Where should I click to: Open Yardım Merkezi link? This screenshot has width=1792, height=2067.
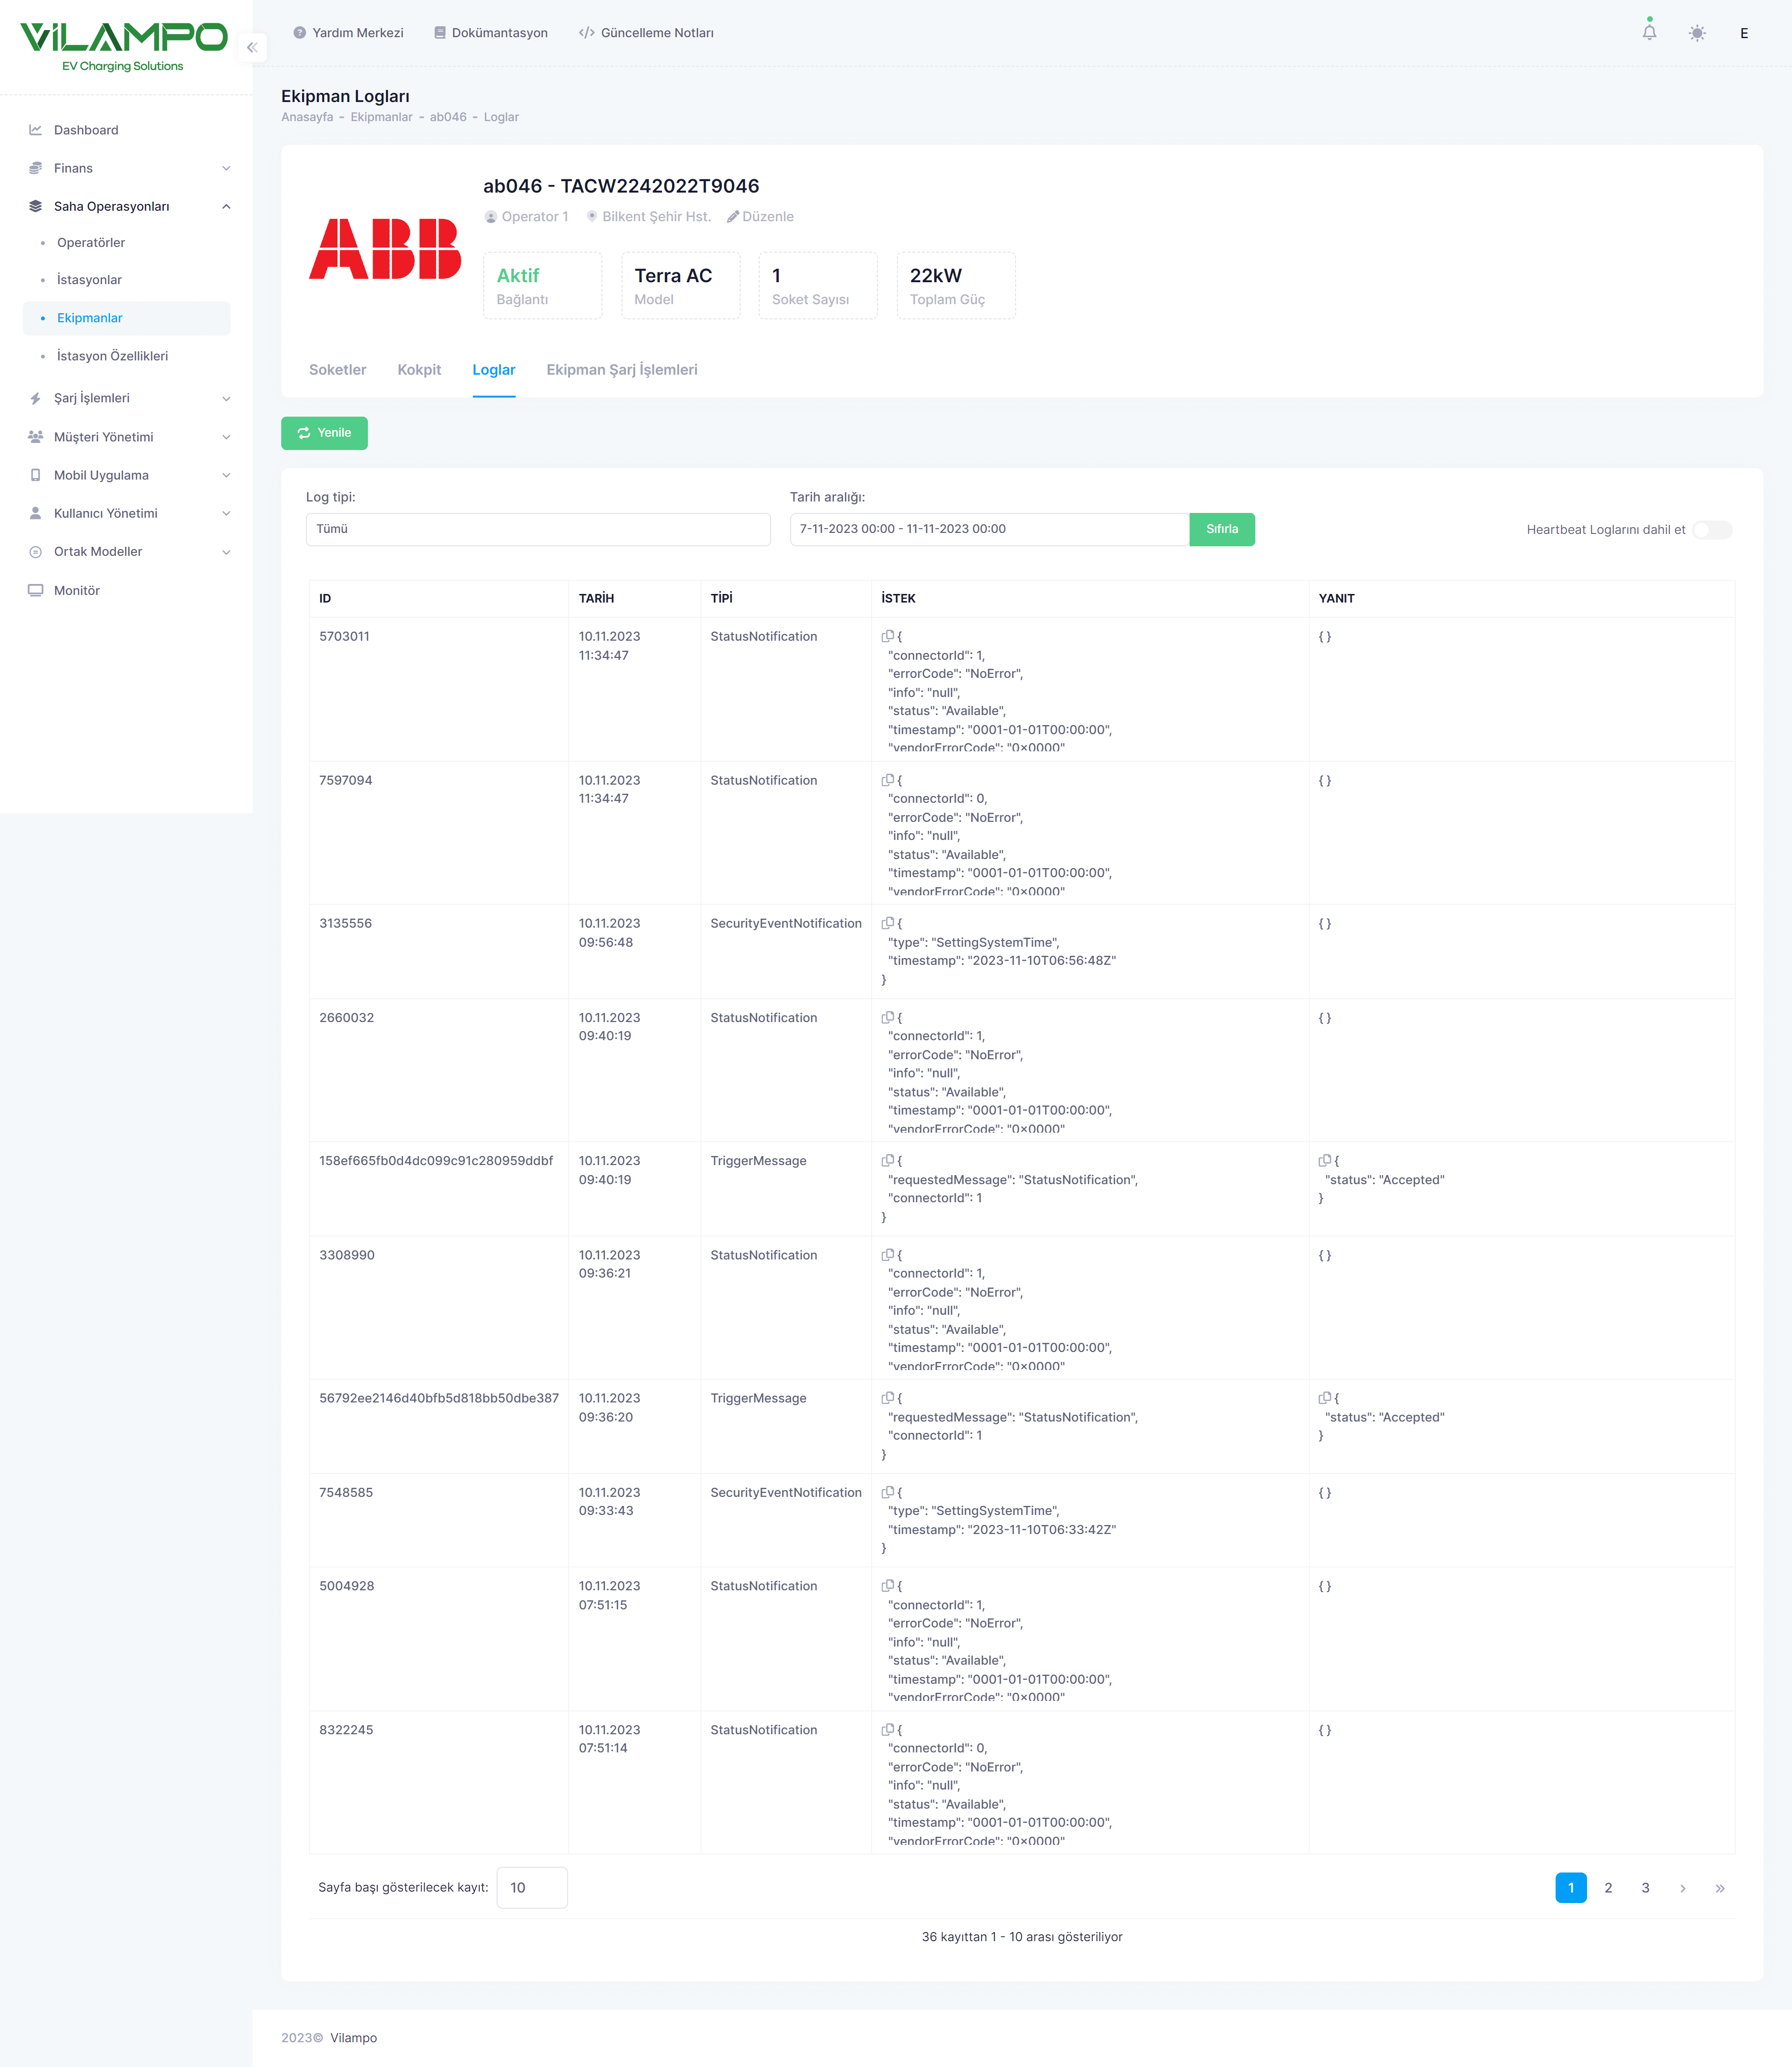click(348, 33)
